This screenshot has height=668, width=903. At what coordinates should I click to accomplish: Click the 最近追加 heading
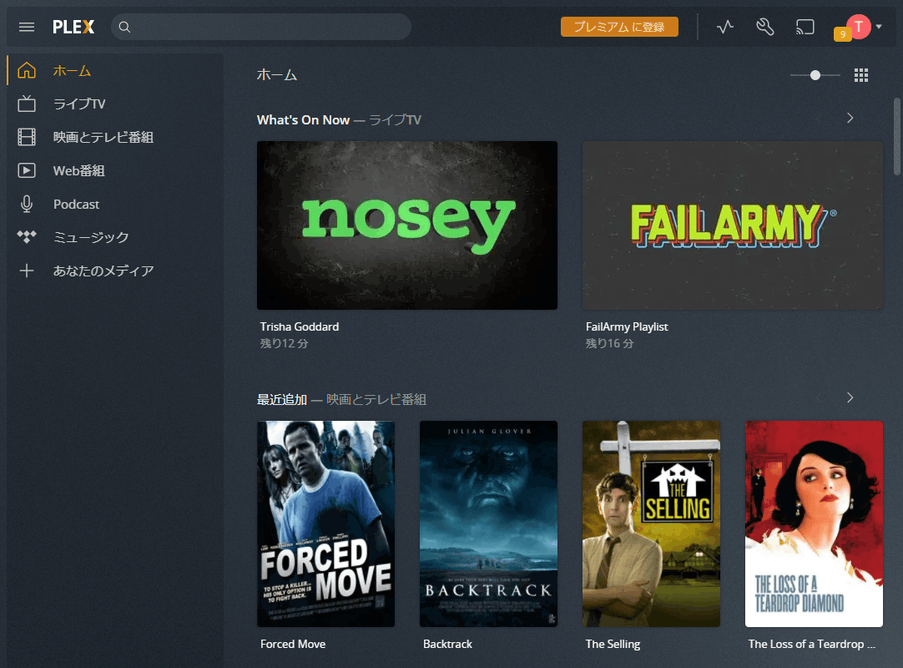pyautogui.click(x=282, y=399)
